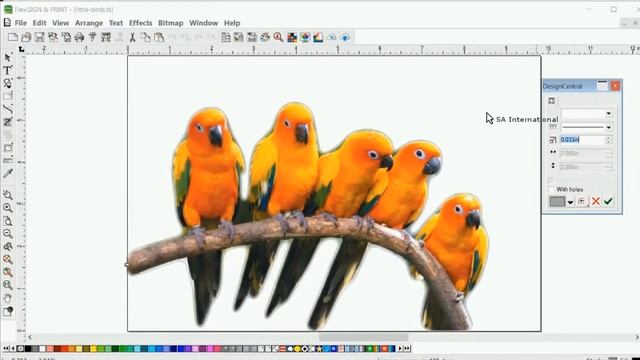Click the 0.033in offset input field

(582, 140)
